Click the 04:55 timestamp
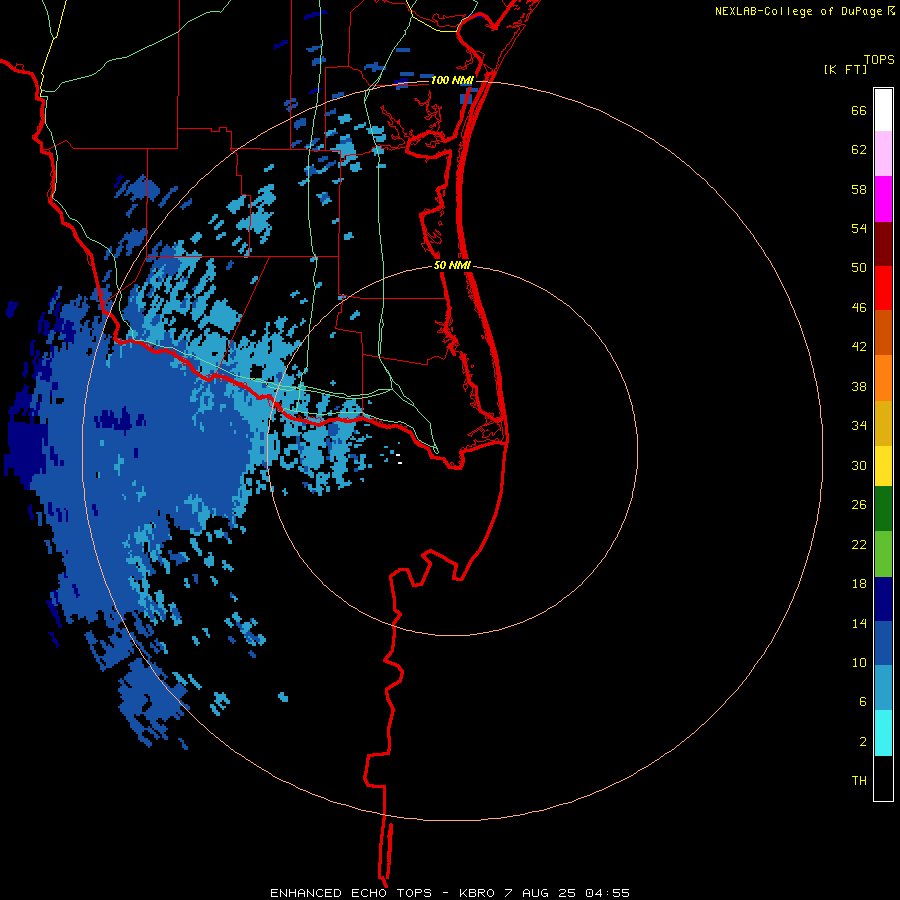This screenshot has height=900, width=900. [607, 893]
